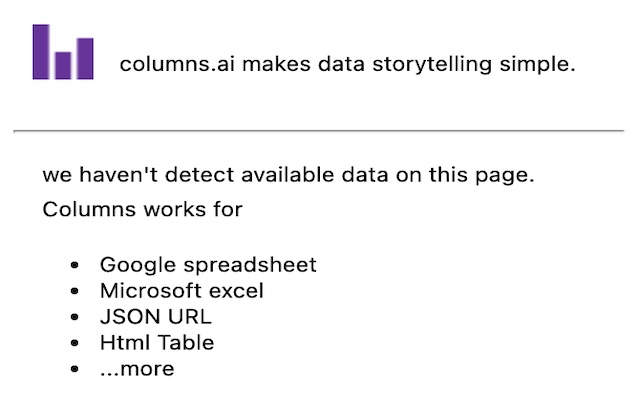The image size is (640, 400).
Task: Click the tallest left bar of the Columns logo
Action: 40,51
